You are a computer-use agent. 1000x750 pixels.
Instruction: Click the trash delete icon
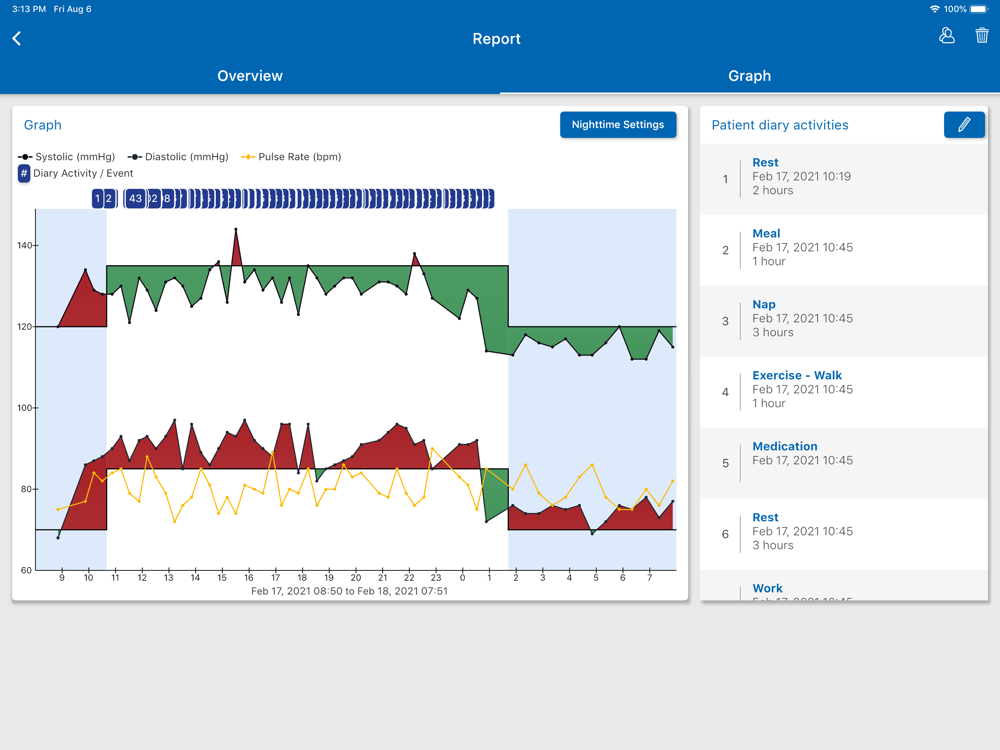(x=982, y=36)
